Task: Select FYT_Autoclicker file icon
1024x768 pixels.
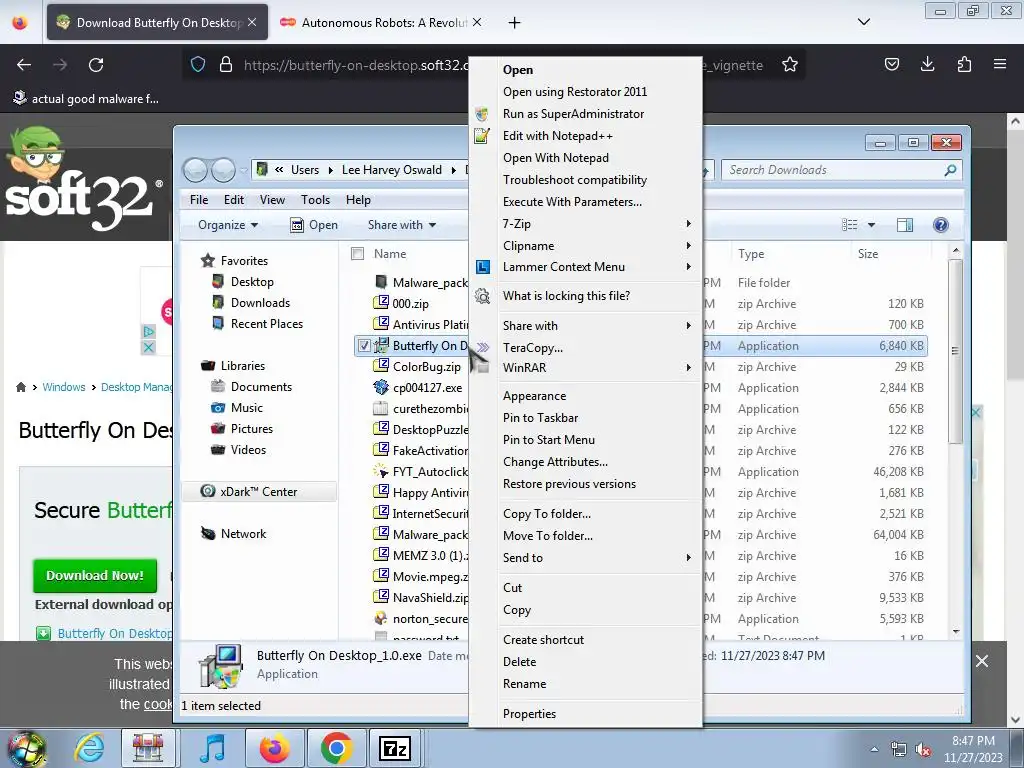Action: tap(381, 472)
